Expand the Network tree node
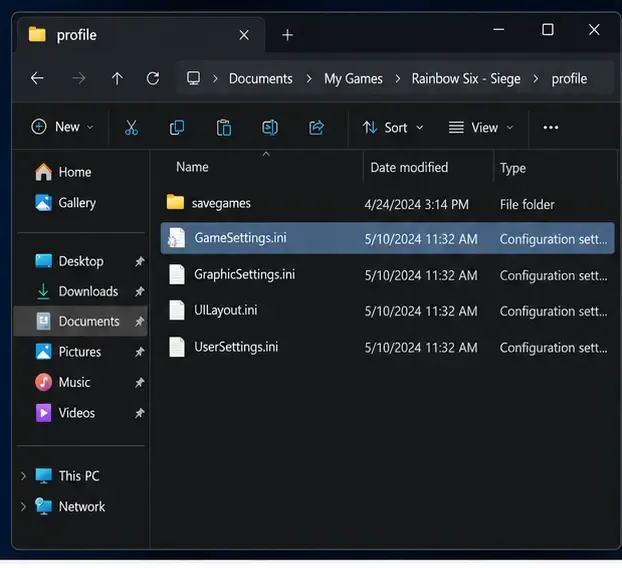Viewport: 622px width, 568px height. point(23,507)
